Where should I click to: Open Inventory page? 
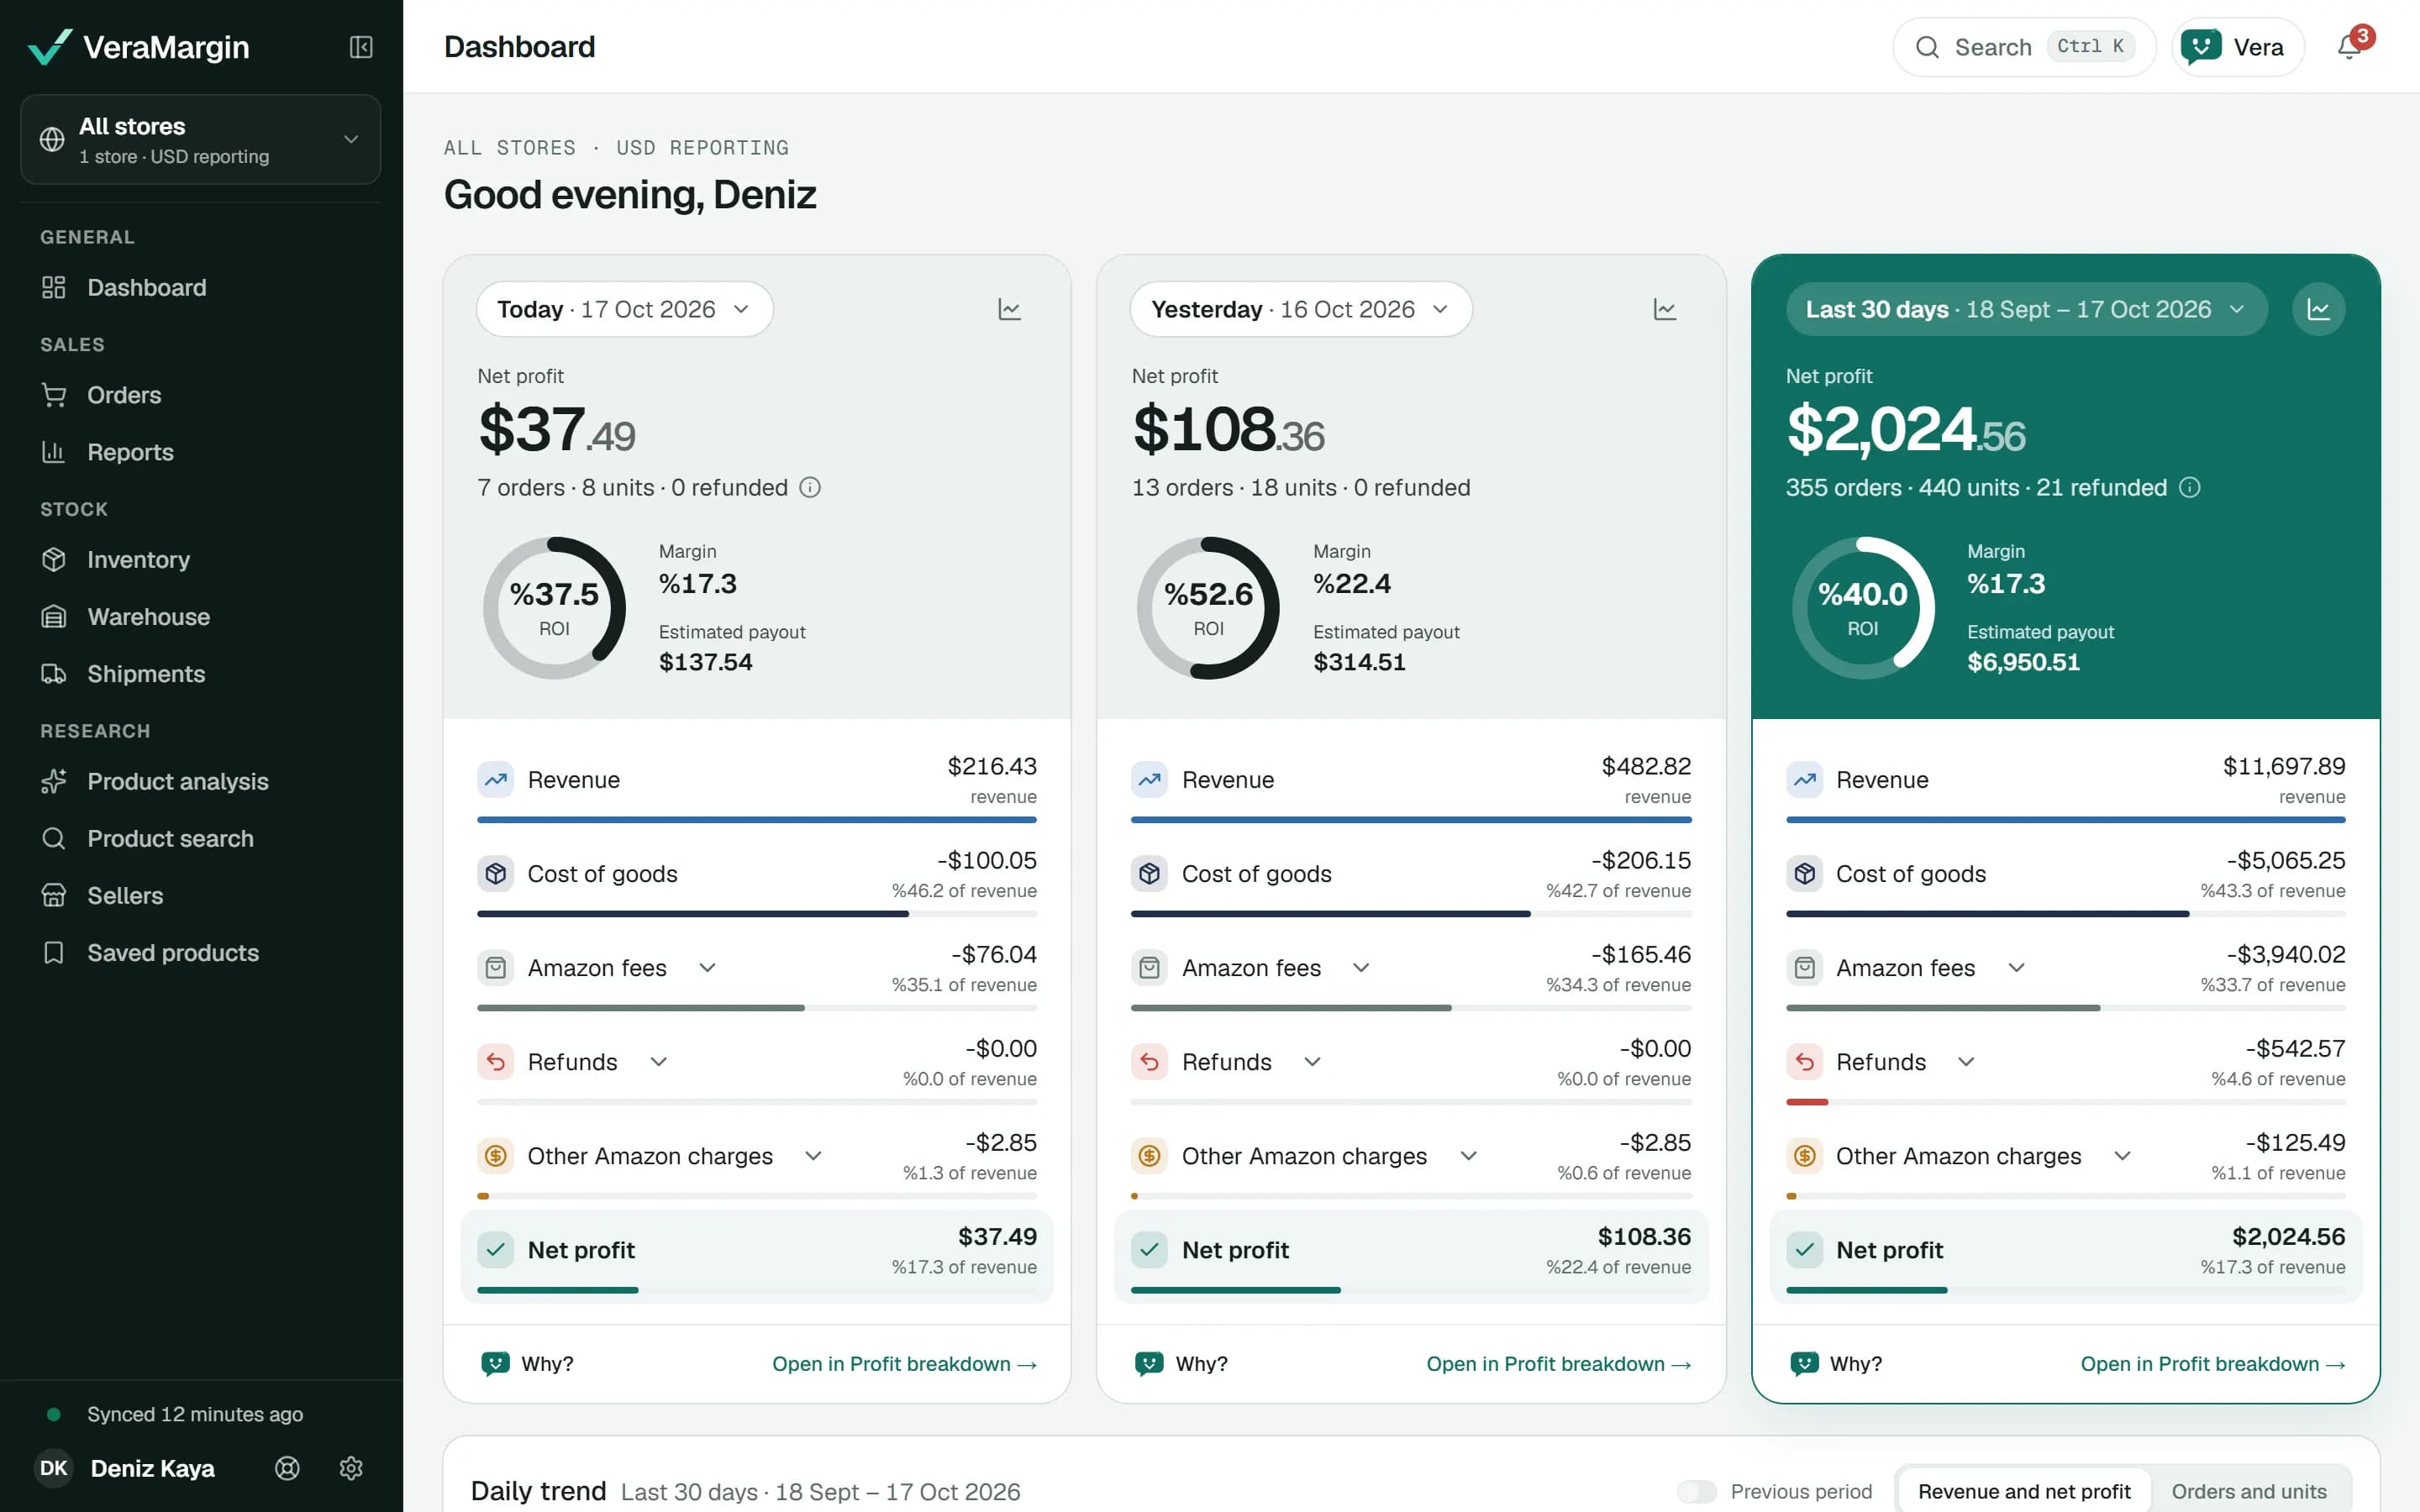200,559
